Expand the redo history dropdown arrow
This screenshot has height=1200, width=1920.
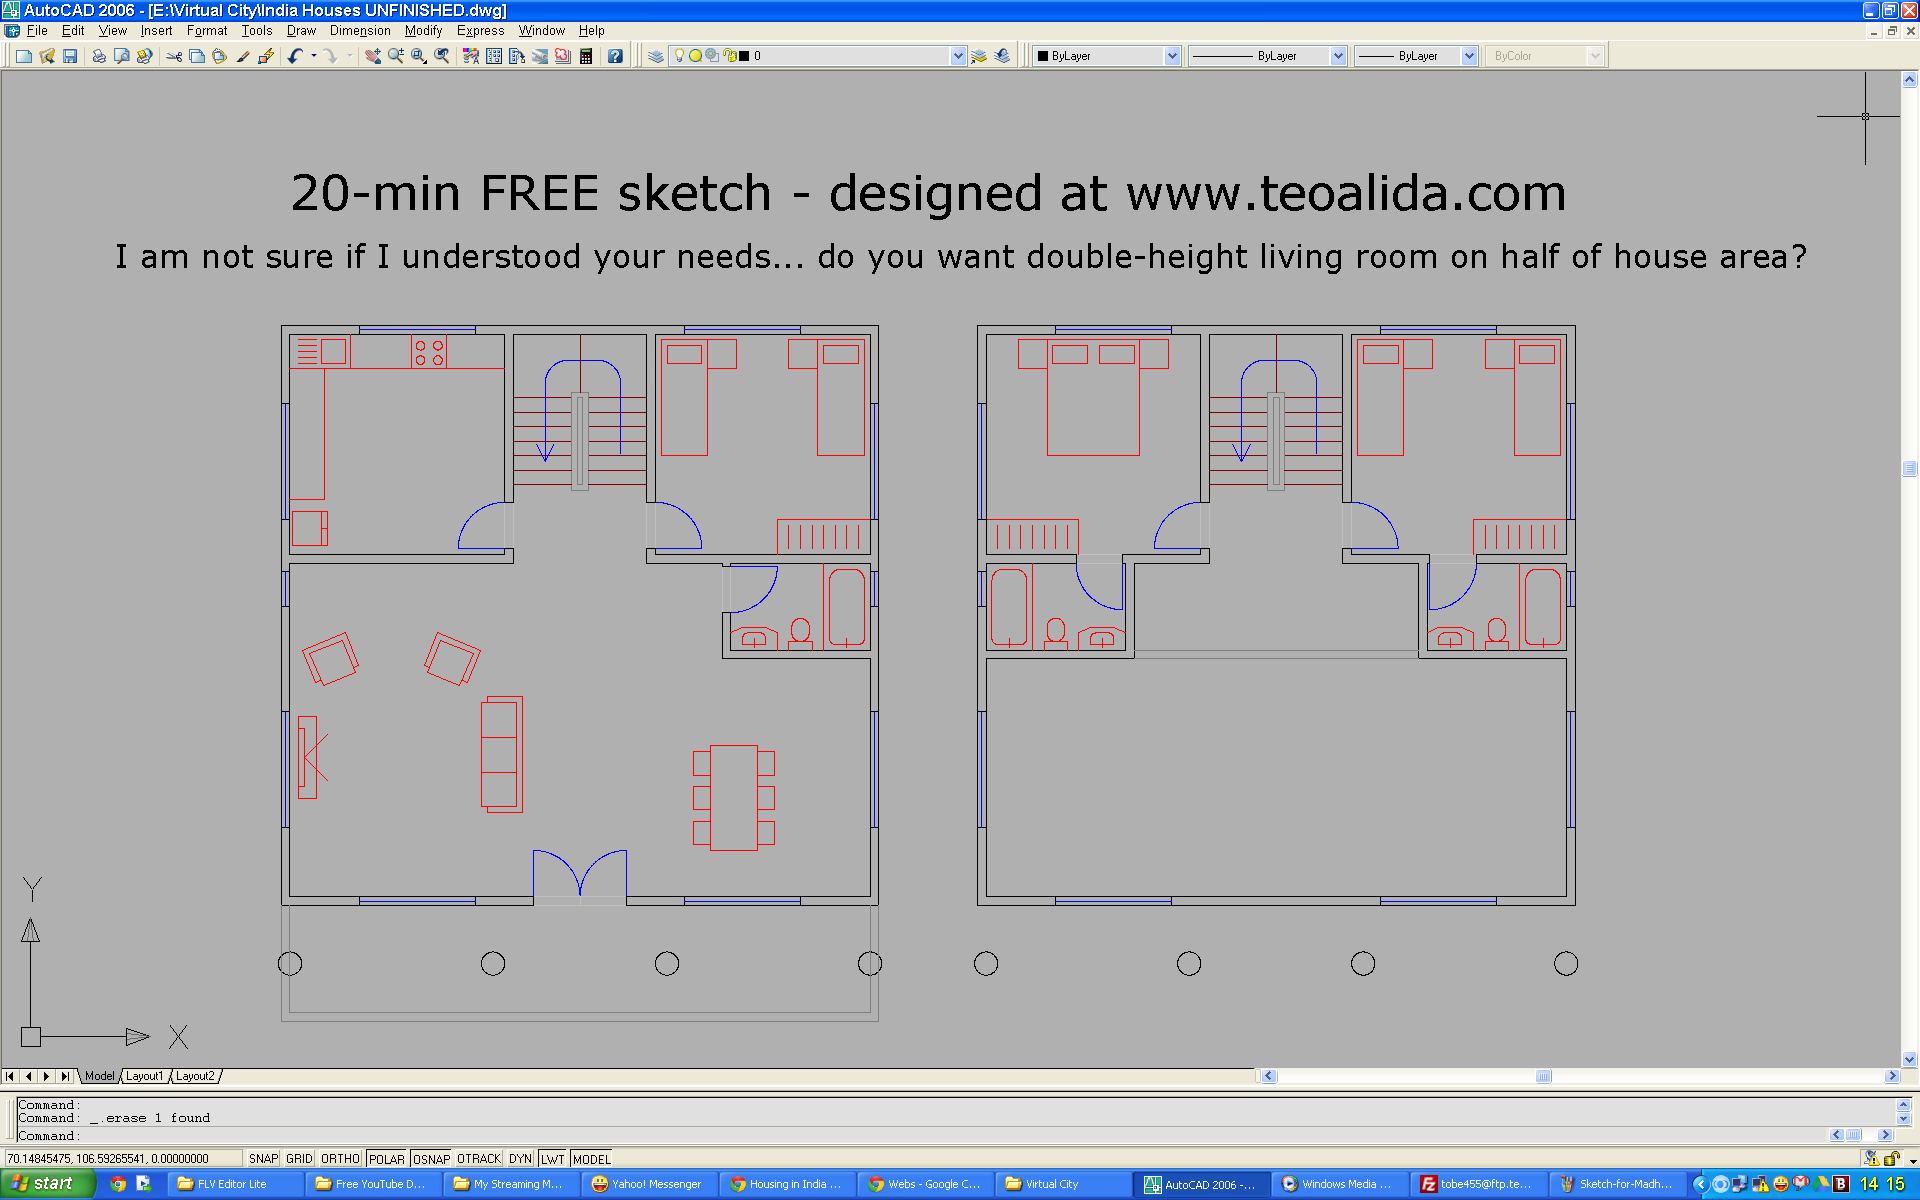[349, 56]
